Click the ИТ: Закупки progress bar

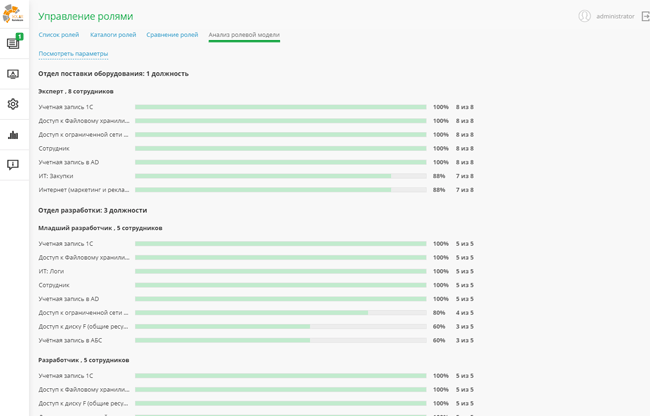tap(279, 176)
